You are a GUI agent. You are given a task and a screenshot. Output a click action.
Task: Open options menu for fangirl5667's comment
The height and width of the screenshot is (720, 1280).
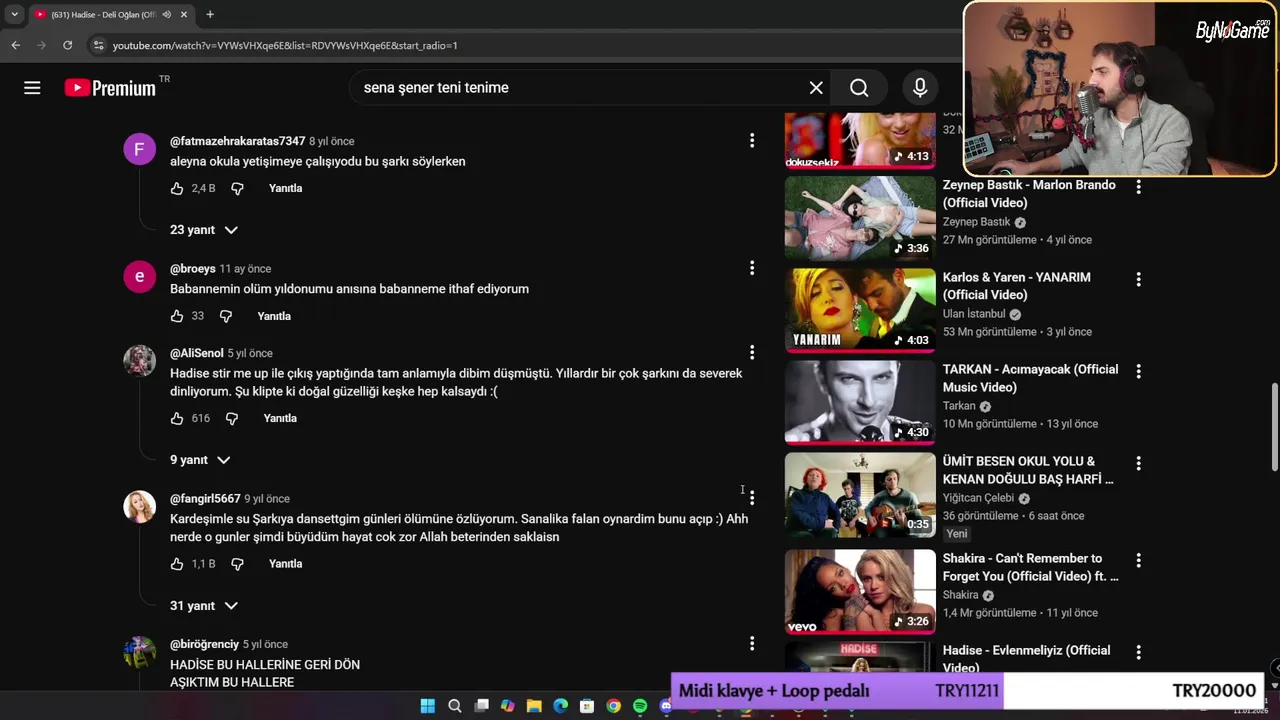pyautogui.click(x=752, y=498)
